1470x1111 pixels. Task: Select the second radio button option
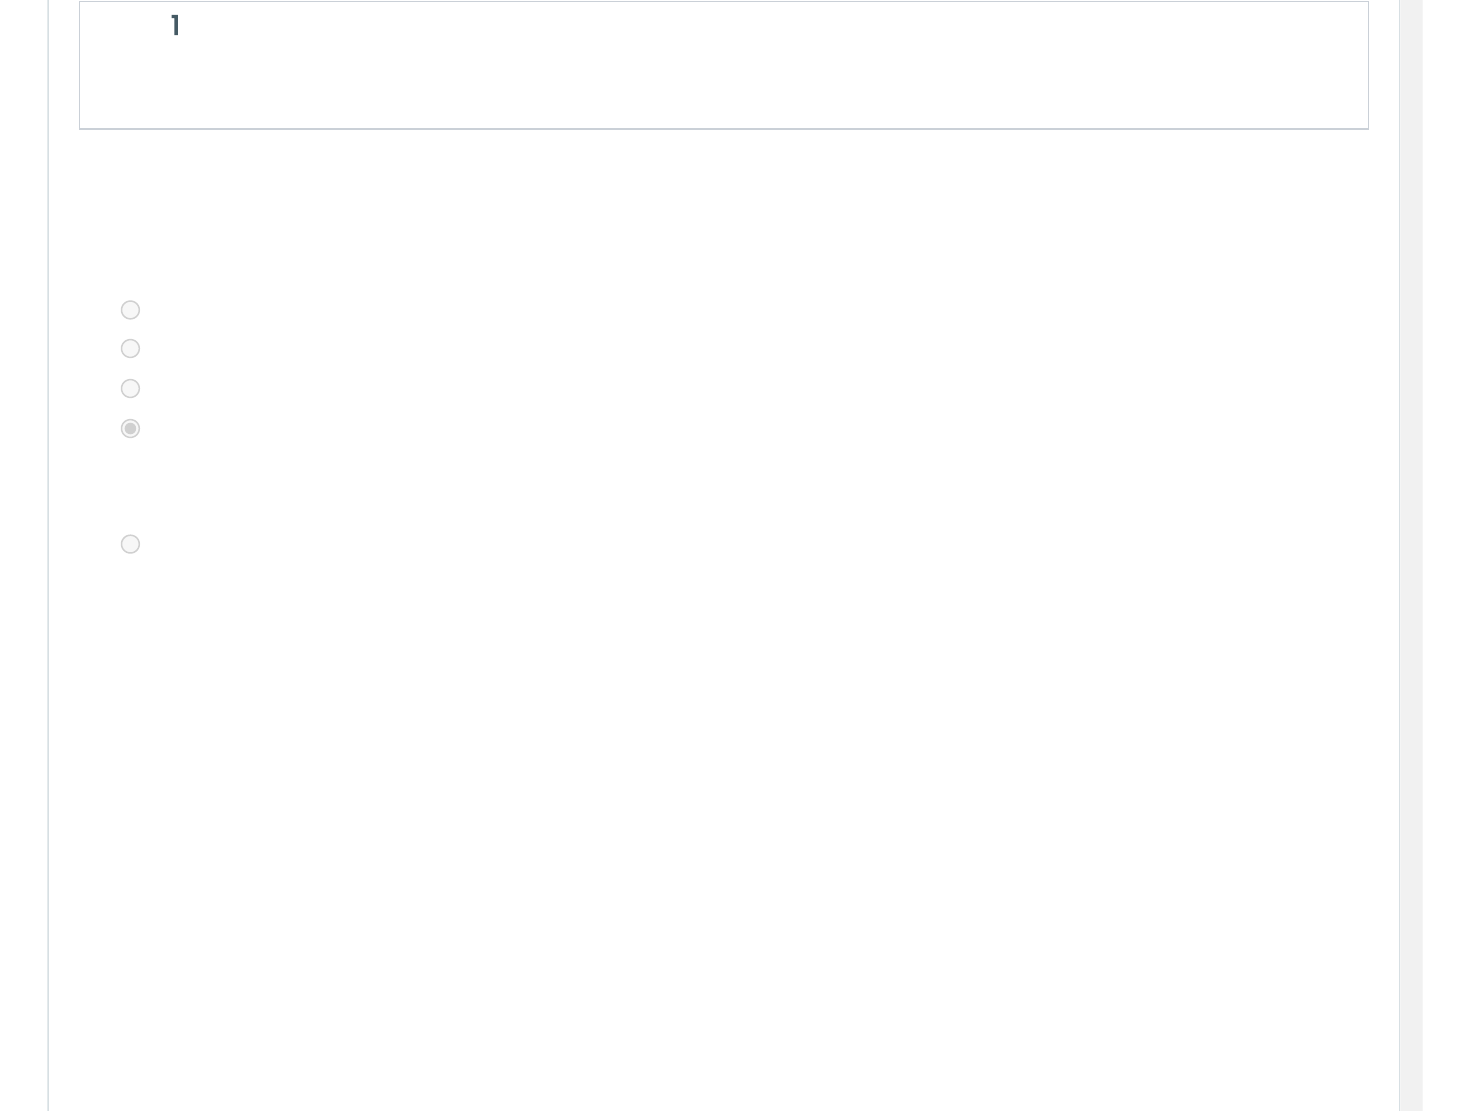(x=130, y=349)
